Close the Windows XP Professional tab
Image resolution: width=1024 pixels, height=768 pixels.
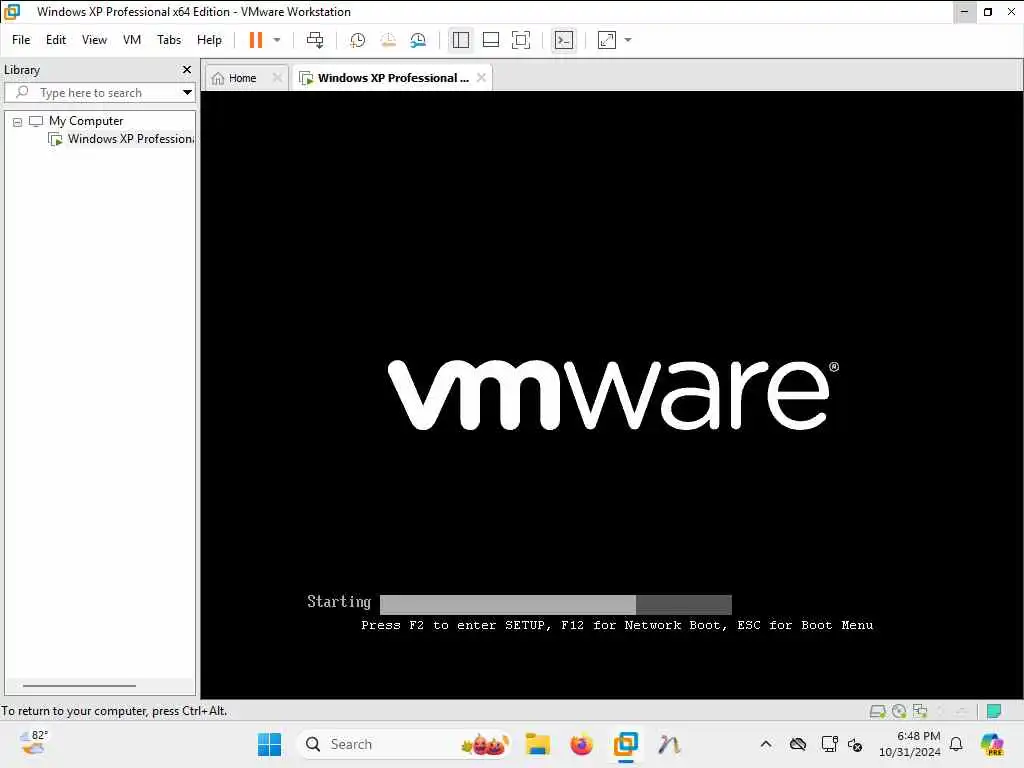(481, 77)
